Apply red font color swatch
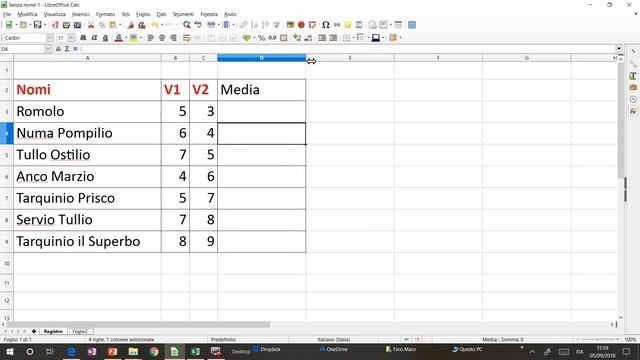The width and height of the screenshot is (640, 360). [x=118, y=38]
